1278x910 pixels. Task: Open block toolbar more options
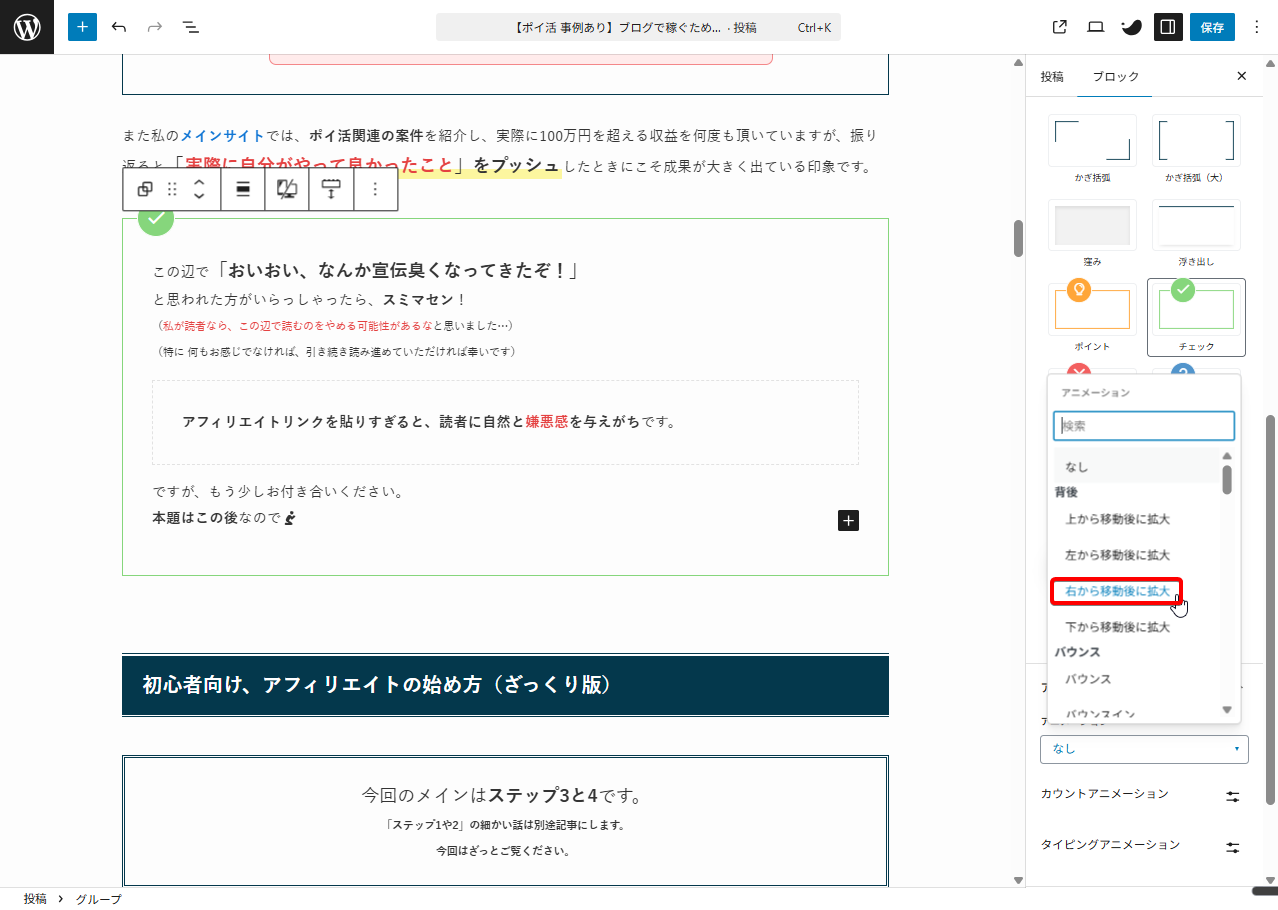[375, 189]
